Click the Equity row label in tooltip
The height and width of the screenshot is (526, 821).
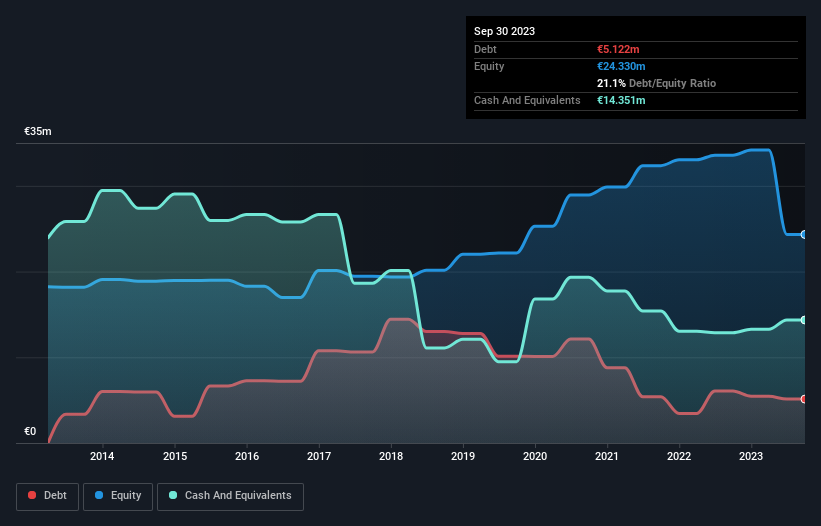(x=489, y=66)
